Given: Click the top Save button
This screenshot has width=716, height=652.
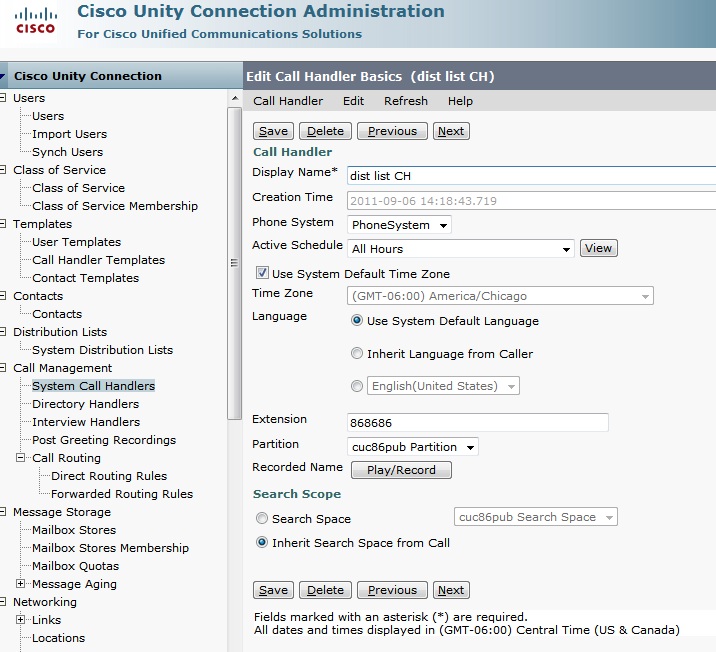Looking at the screenshot, I should [274, 131].
